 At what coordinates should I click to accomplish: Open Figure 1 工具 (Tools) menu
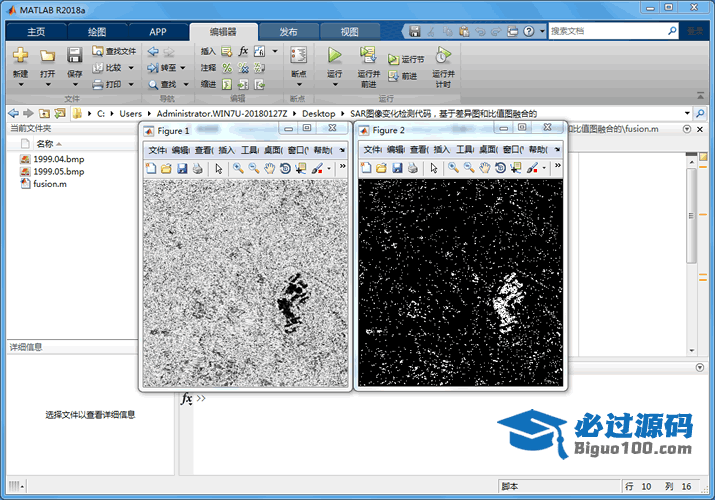coord(250,150)
